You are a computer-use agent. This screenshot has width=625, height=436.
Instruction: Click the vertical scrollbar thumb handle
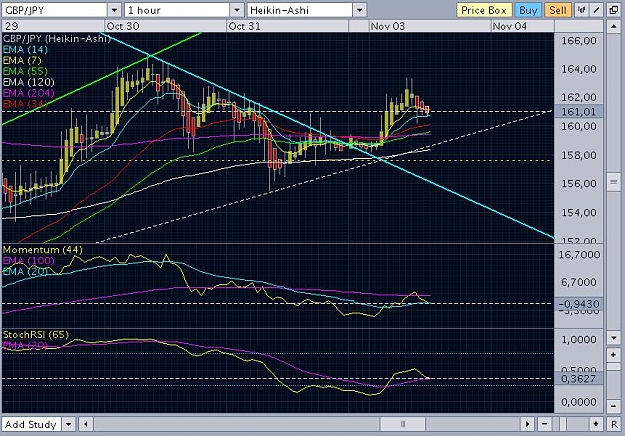click(613, 182)
